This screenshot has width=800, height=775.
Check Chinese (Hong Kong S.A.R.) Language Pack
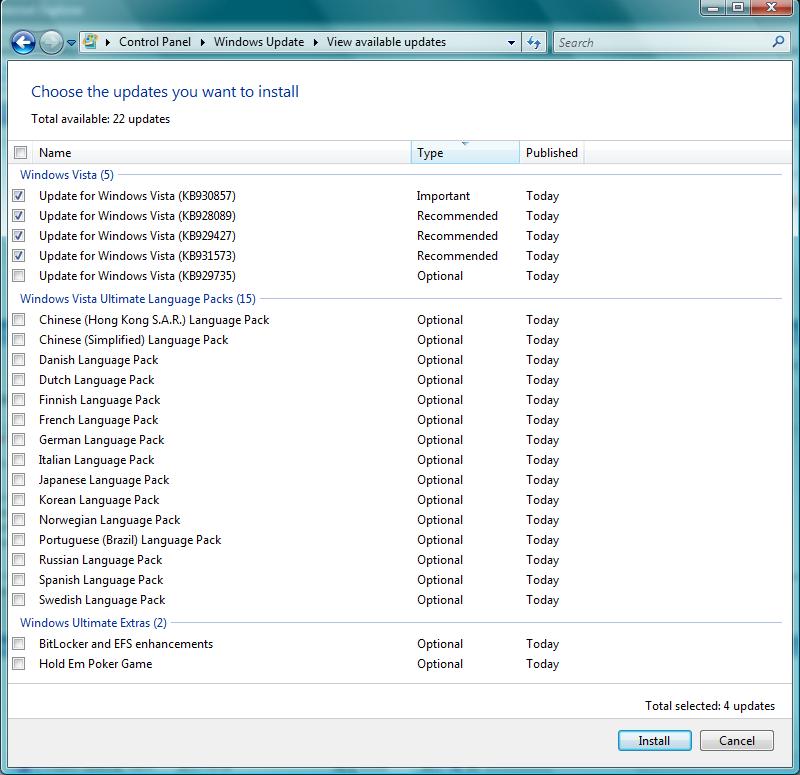pyautogui.click(x=19, y=319)
